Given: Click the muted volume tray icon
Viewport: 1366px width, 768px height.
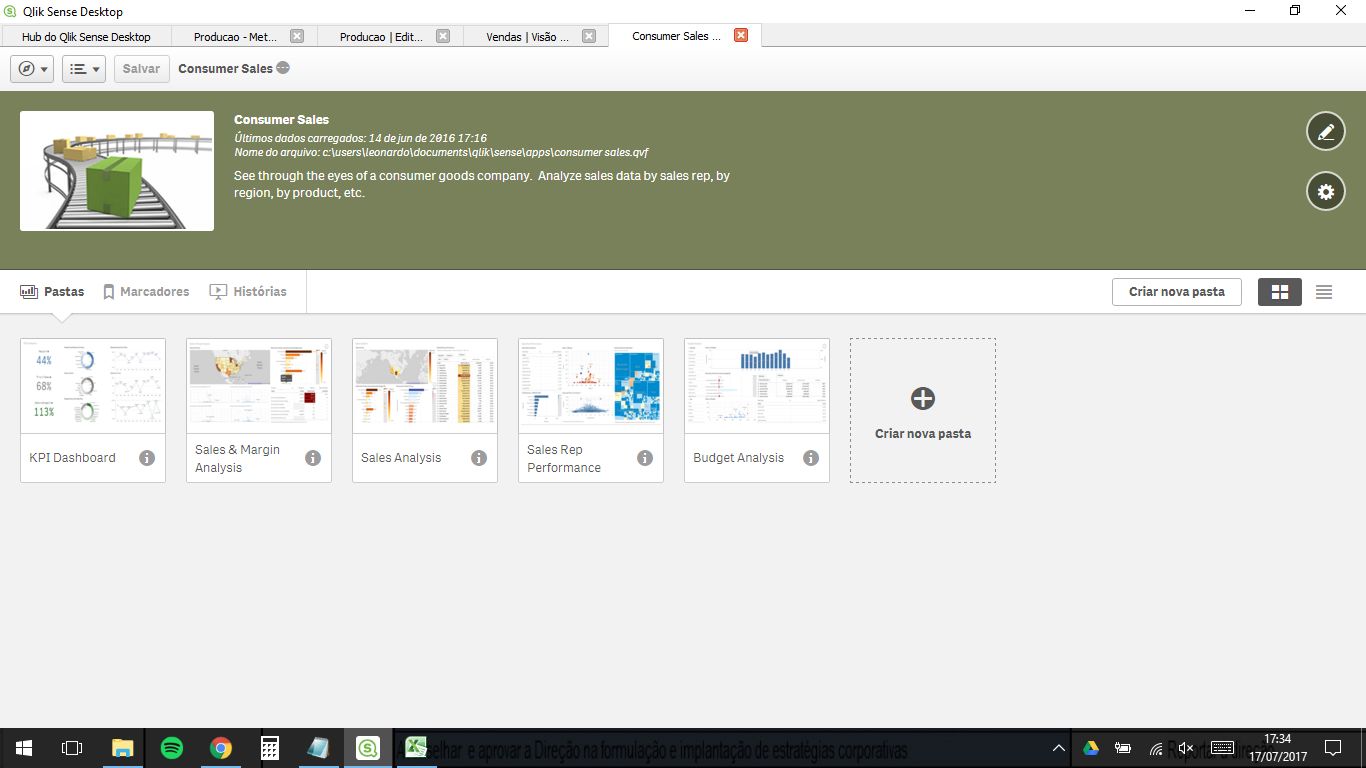Looking at the screenshot, I should pyautogui.click(x=1186, y=748).
